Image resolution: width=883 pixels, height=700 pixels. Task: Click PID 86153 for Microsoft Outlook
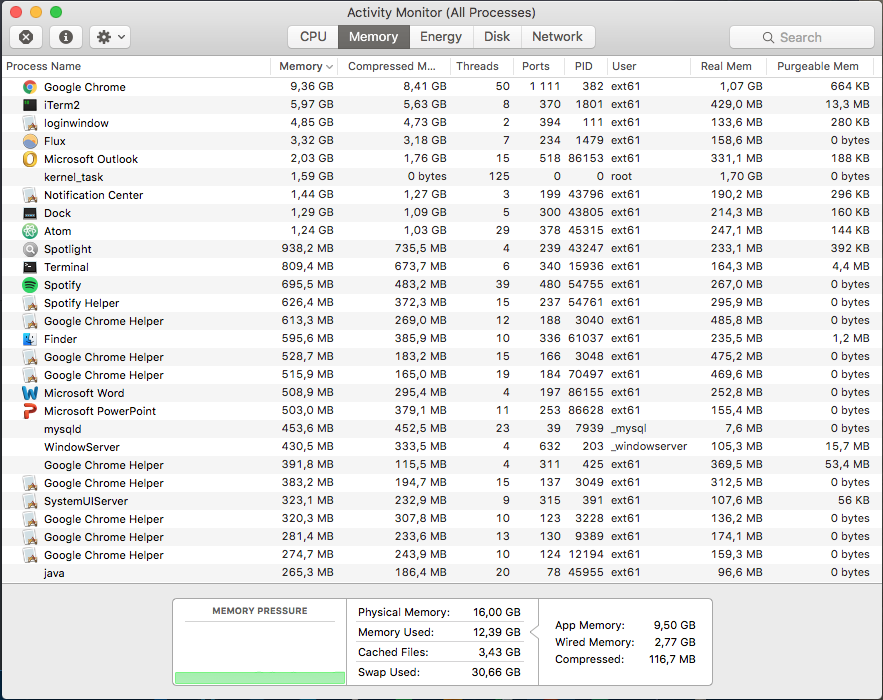[586, 158]
